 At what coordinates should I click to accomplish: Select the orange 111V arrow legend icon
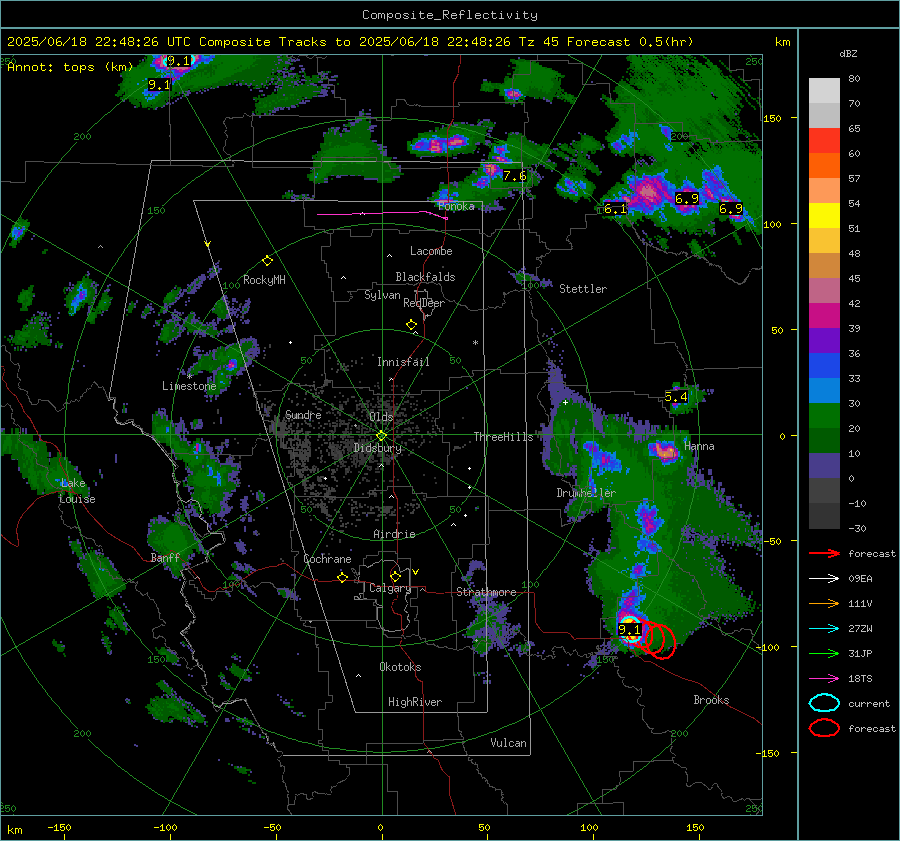[824, 603]
